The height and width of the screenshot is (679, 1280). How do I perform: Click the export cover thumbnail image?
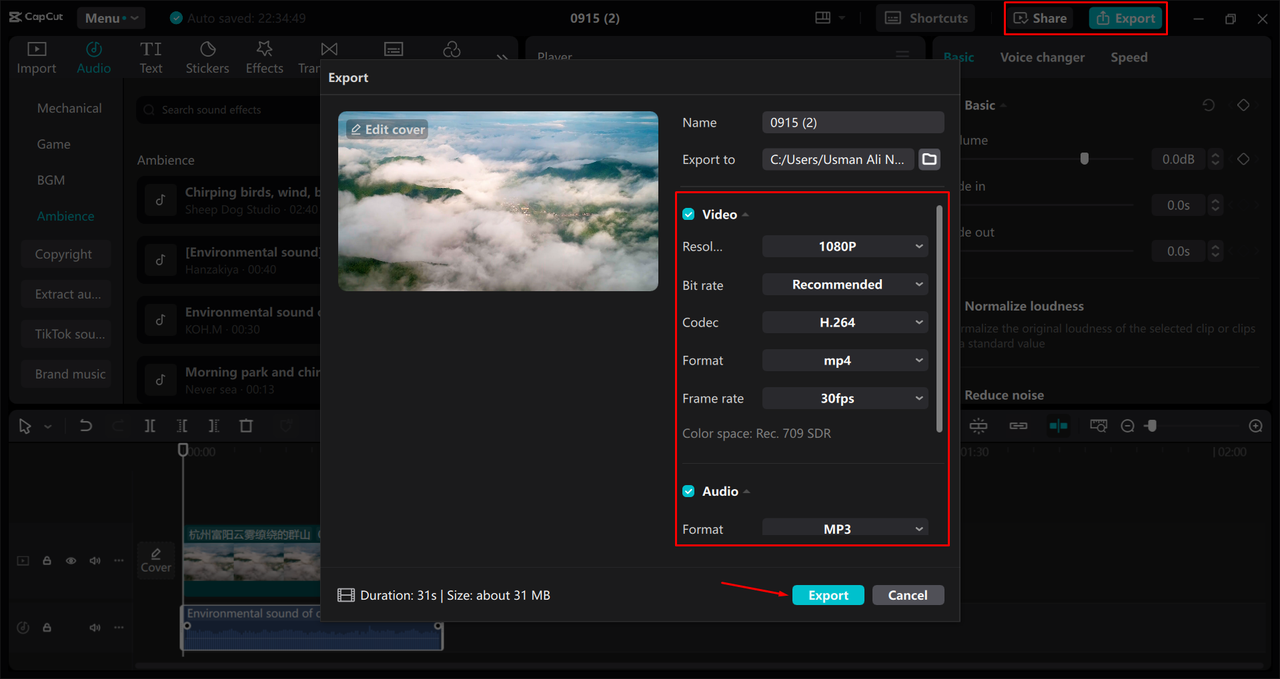[498, 201]
